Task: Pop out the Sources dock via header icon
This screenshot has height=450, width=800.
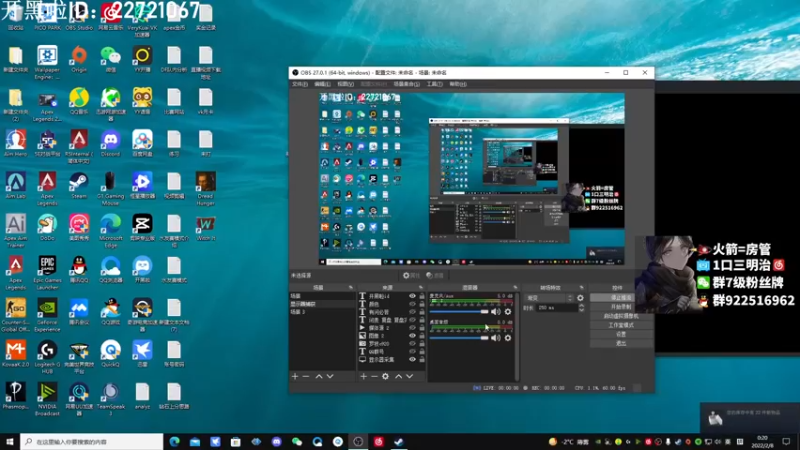Action: 421,288
